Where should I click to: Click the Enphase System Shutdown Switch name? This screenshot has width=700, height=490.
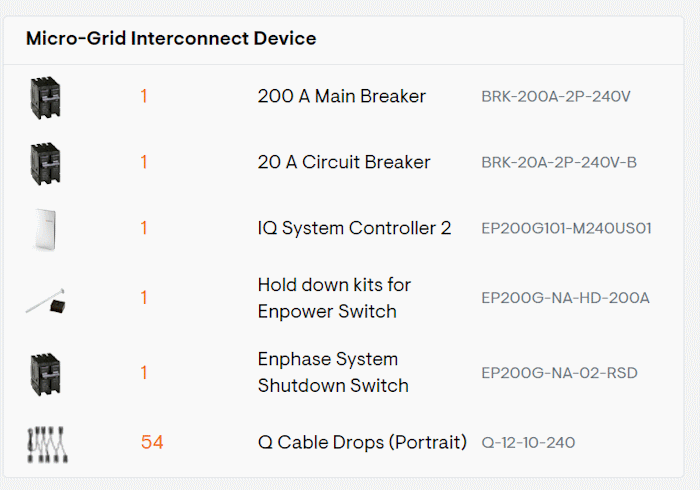pos(333,372)
